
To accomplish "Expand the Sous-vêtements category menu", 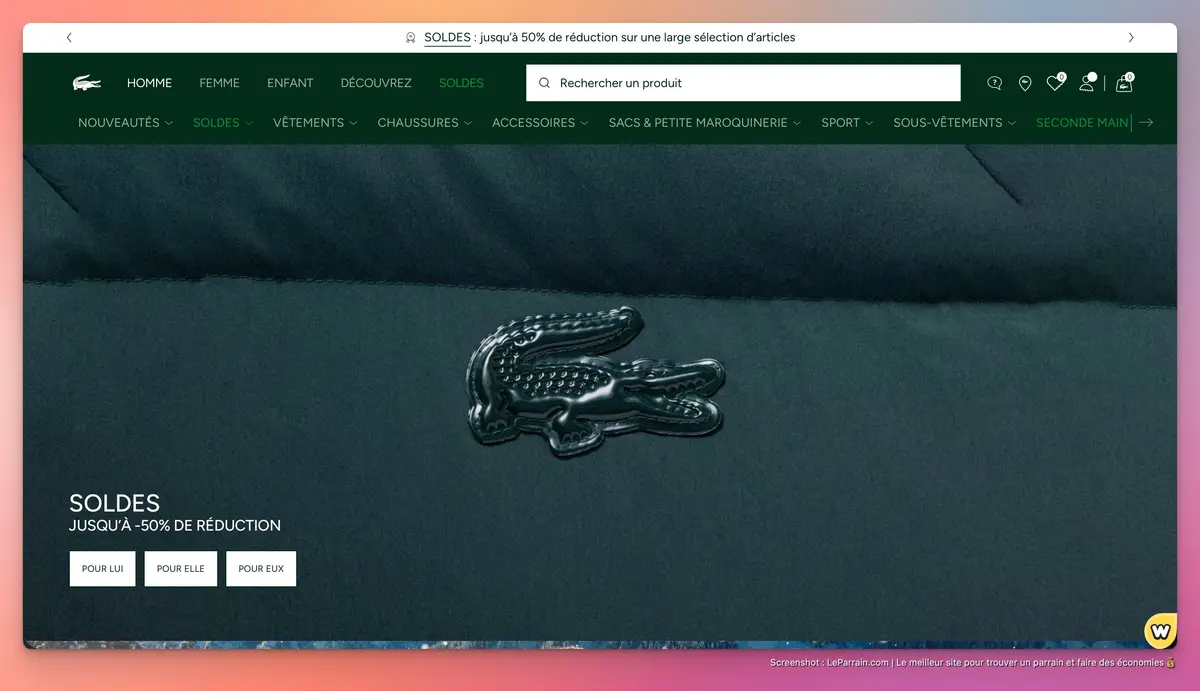I will pyautogui.click(x=954, y=122).
